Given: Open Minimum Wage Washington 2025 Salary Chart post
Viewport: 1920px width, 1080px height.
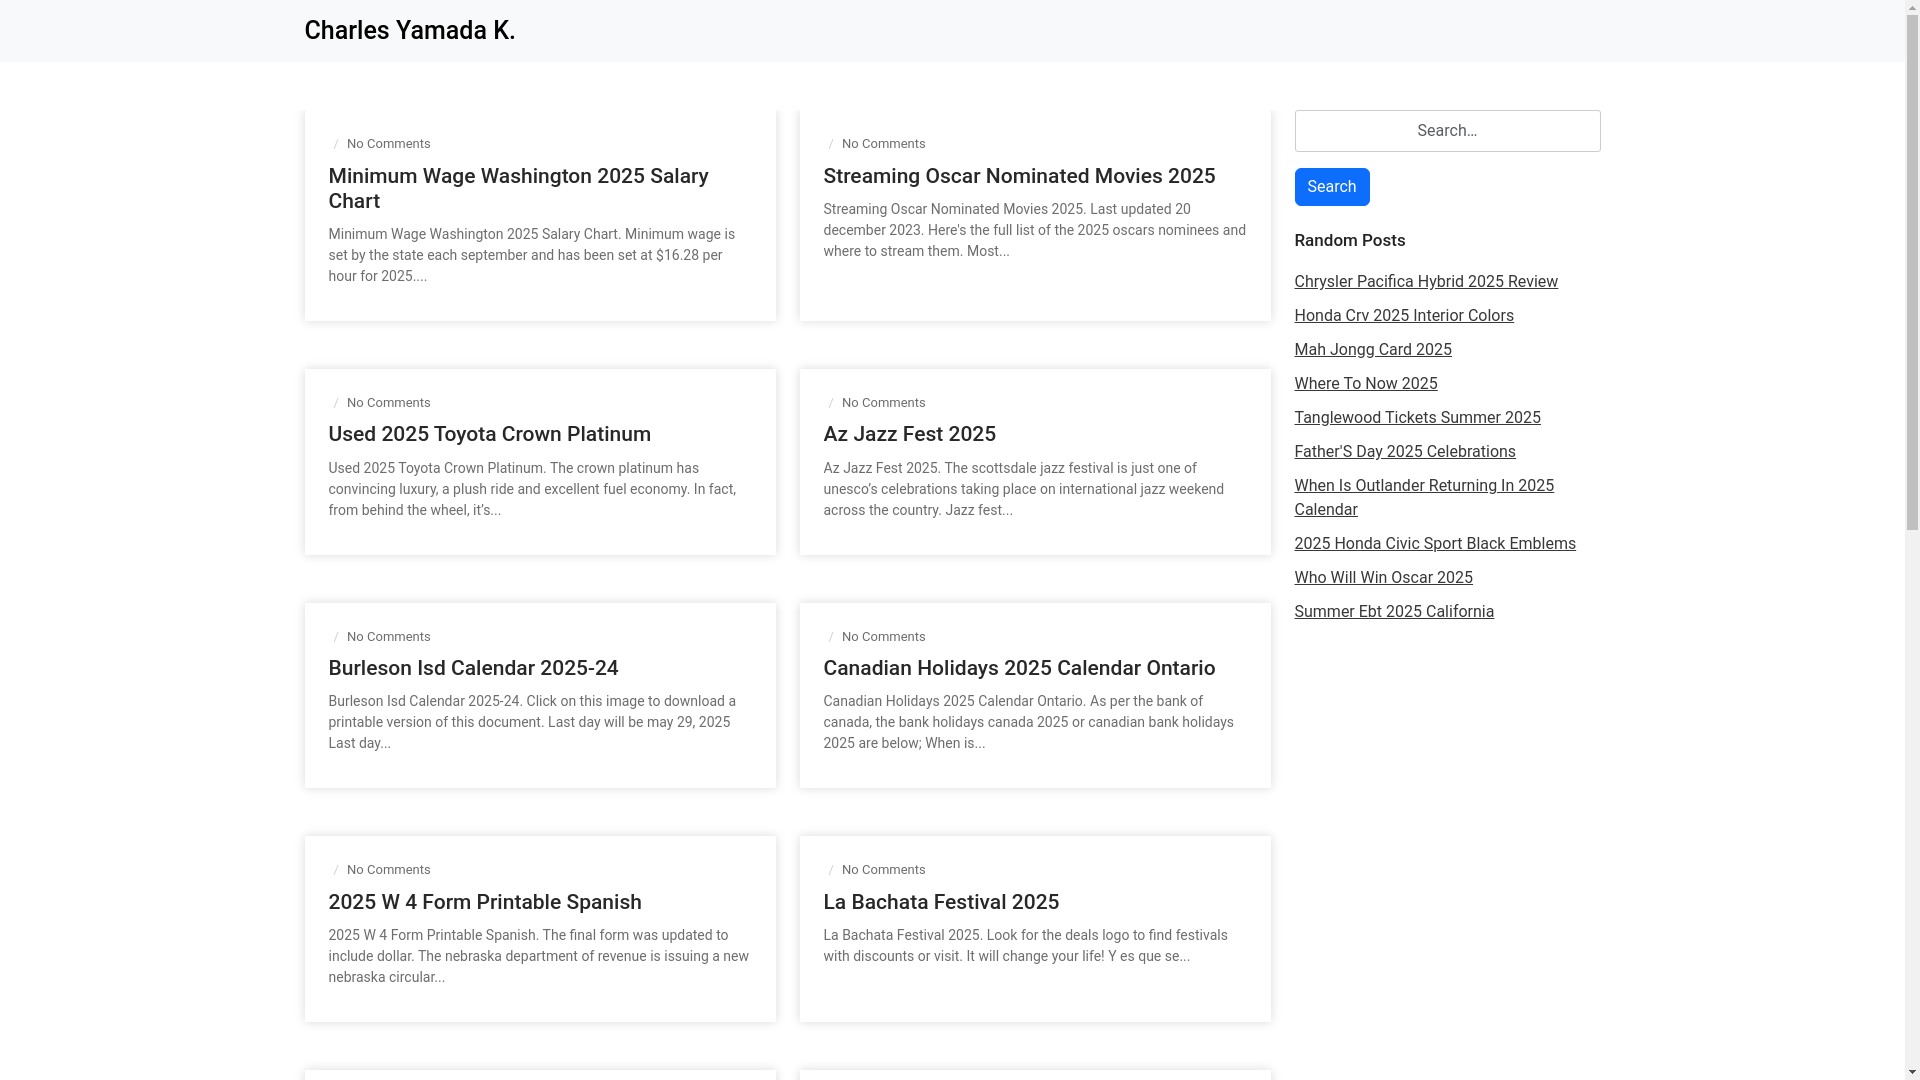Looking at the screenshot, I should tap(518, 188).
